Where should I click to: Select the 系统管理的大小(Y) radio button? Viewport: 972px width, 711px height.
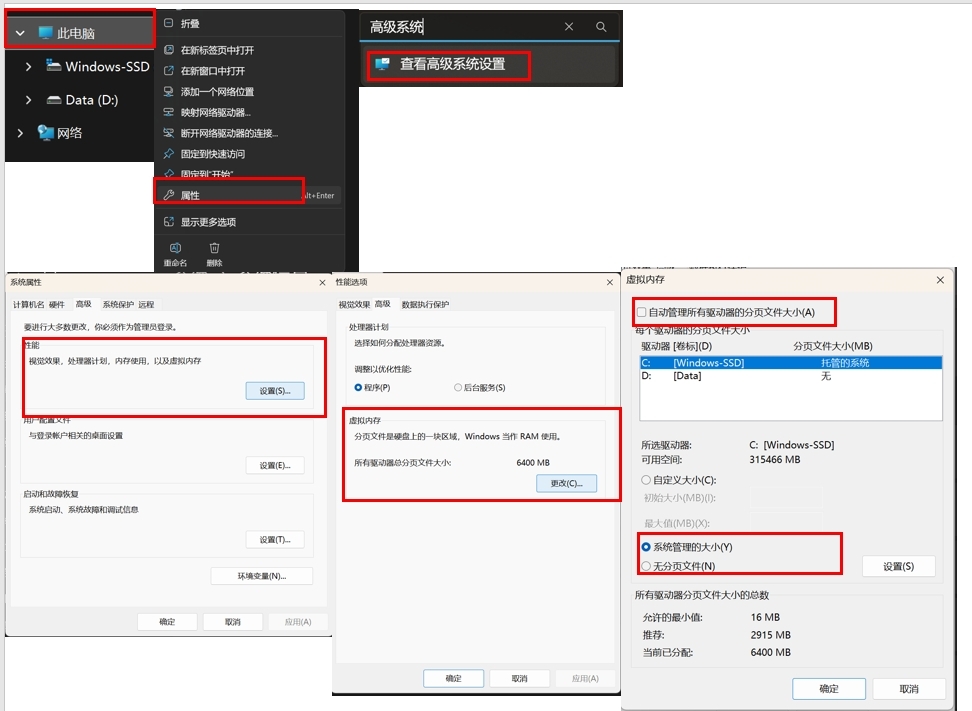coord(645,547)
